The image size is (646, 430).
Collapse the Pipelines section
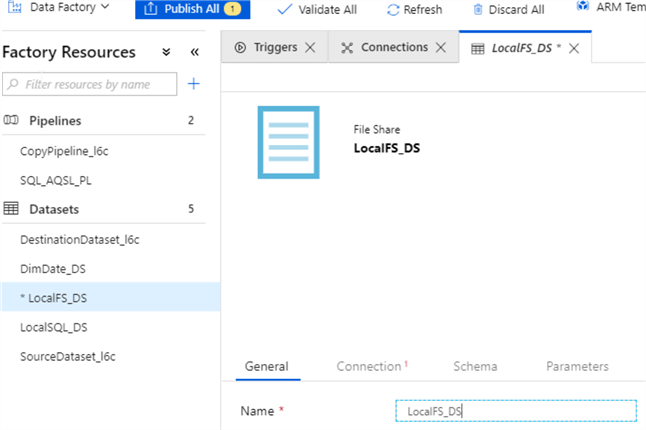pyautogui.click(x=103, y=120)
